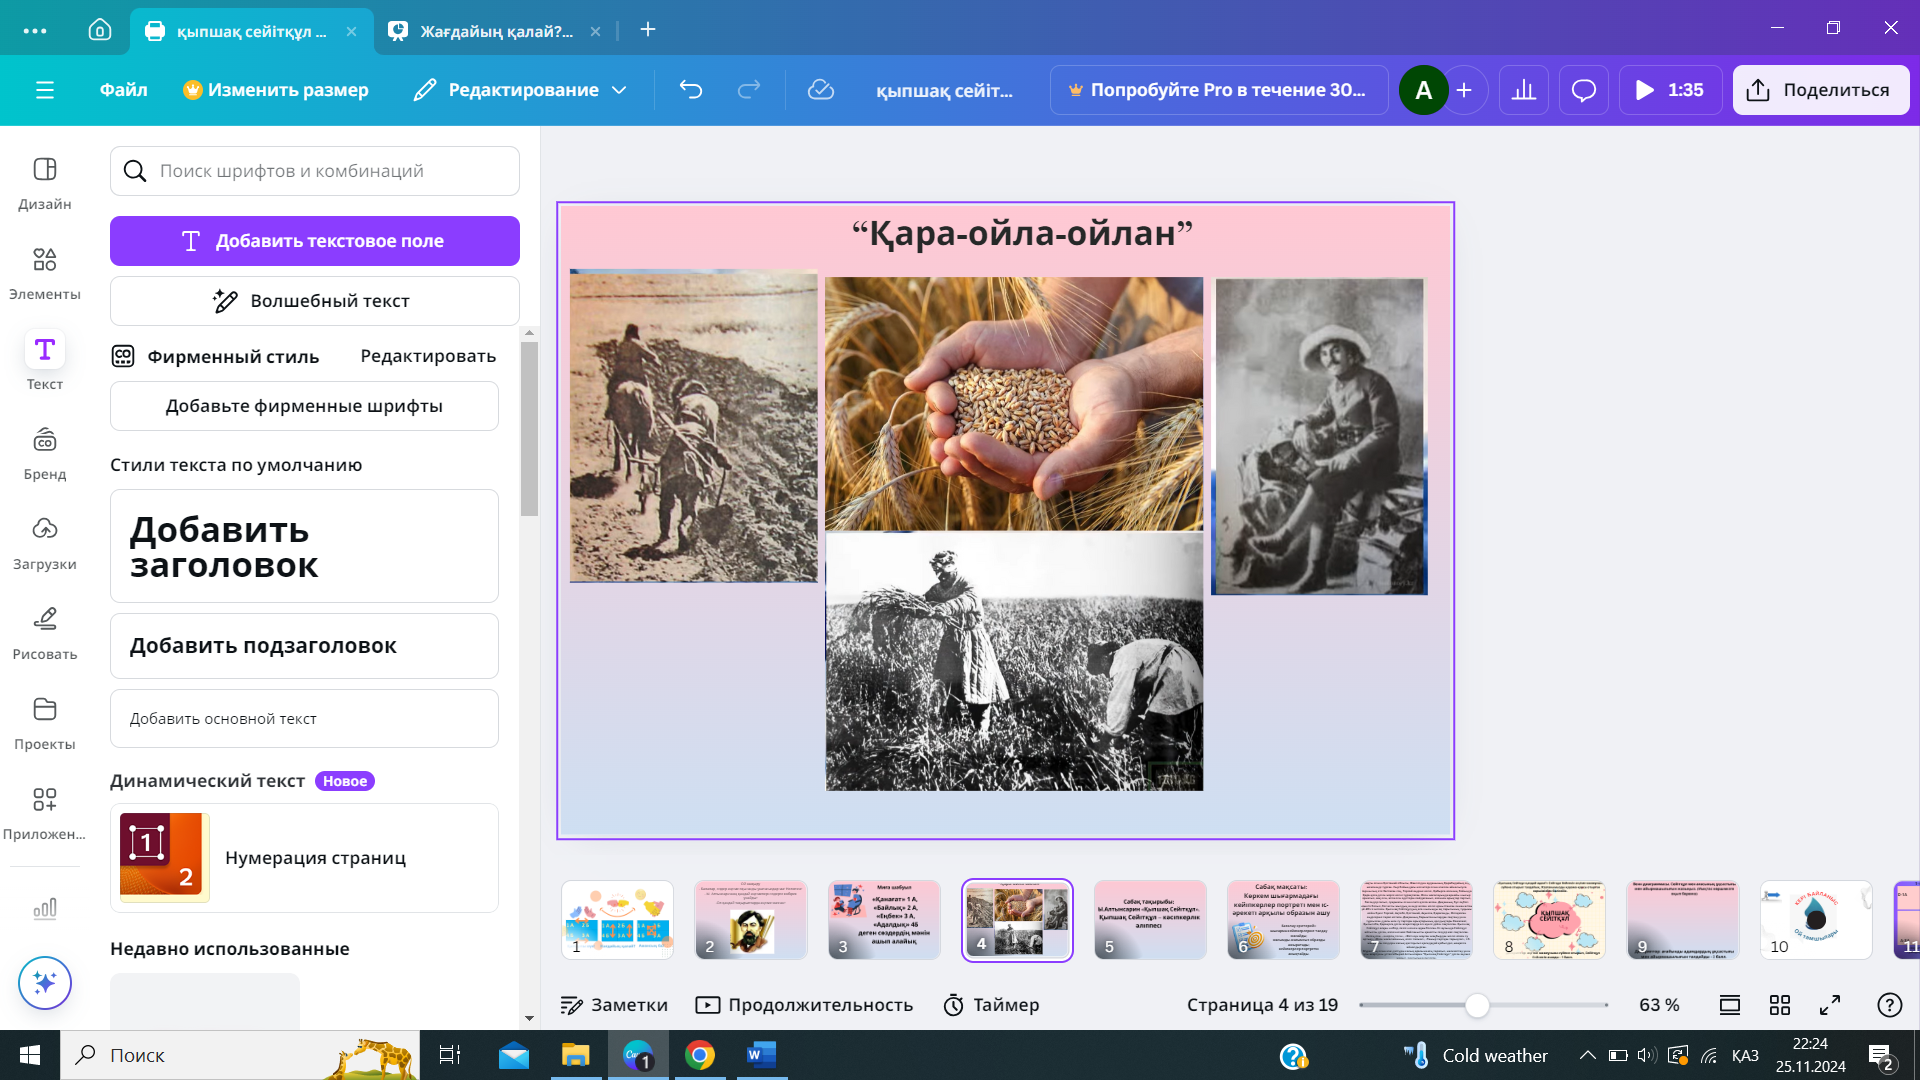
Task: Click the cloud save status icon
Action: (820, 90)
